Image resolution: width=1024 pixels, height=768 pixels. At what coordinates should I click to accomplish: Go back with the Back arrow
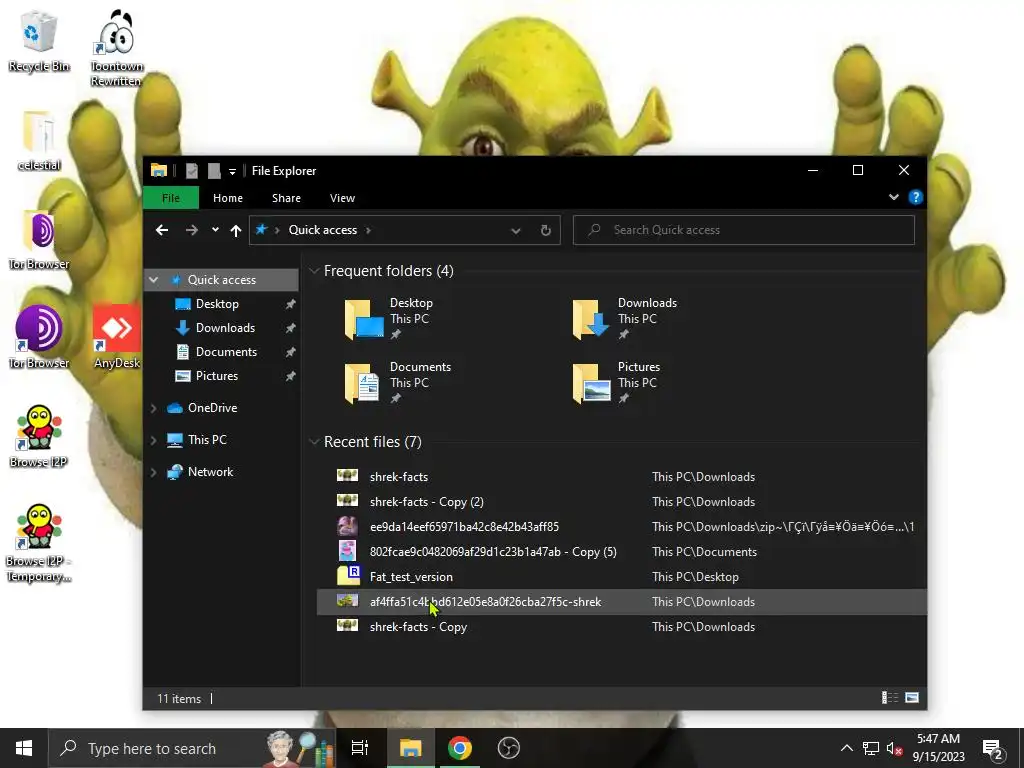[x=162, y=230]
